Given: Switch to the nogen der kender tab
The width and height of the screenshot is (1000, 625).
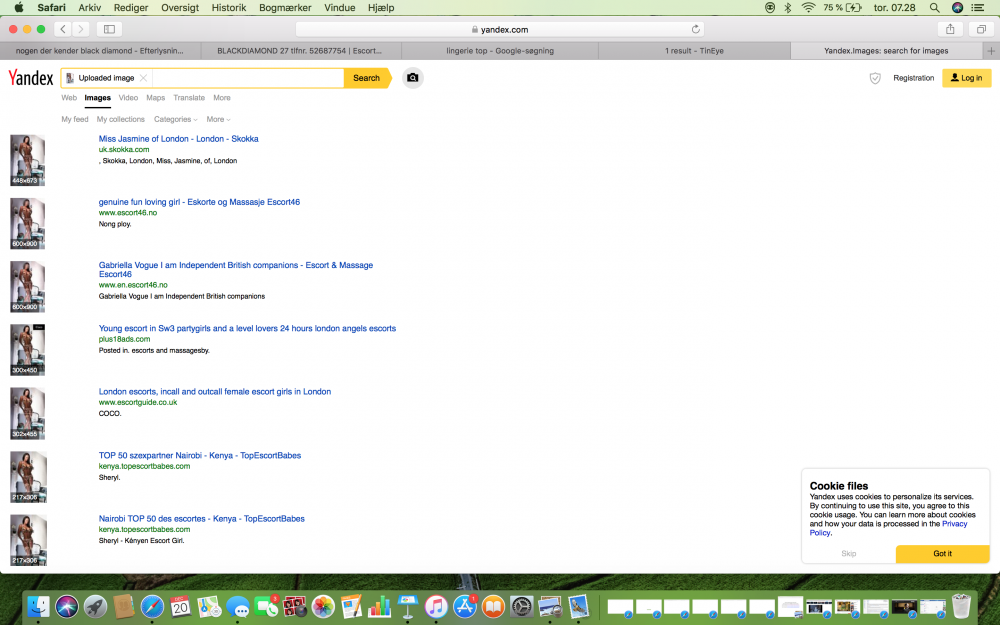Looking at the screenshot, I should click(100, 50).
